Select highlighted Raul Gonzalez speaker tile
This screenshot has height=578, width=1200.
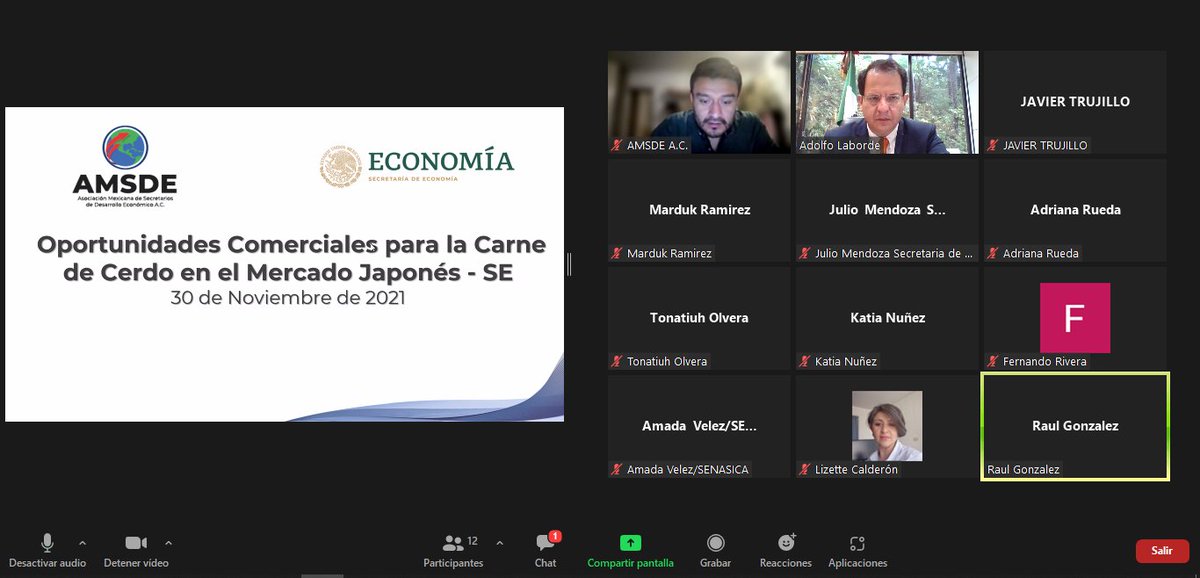[x=1075, y=426]
